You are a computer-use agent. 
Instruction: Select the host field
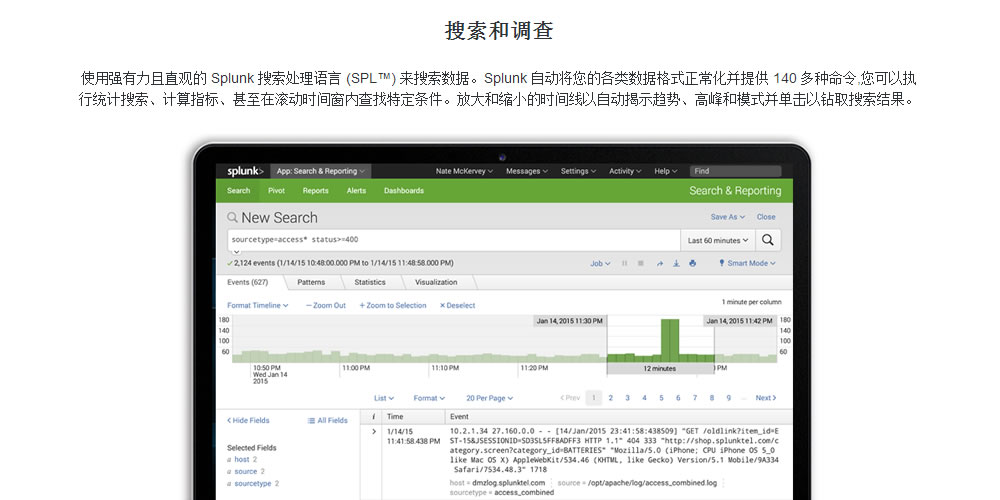tap(242, 459)
